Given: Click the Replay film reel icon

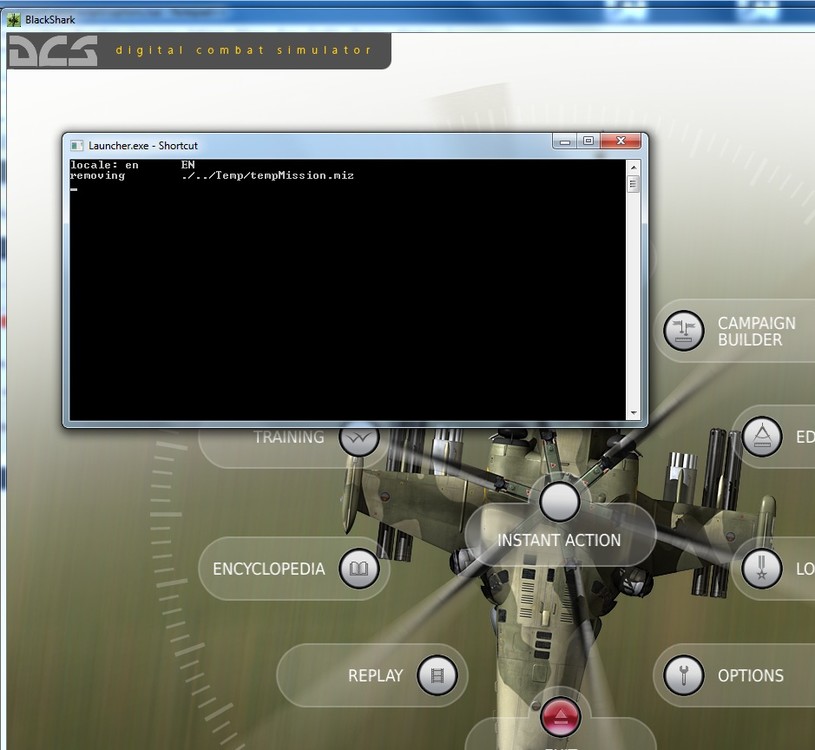Looking at the screenshot, I should [437, 675].
